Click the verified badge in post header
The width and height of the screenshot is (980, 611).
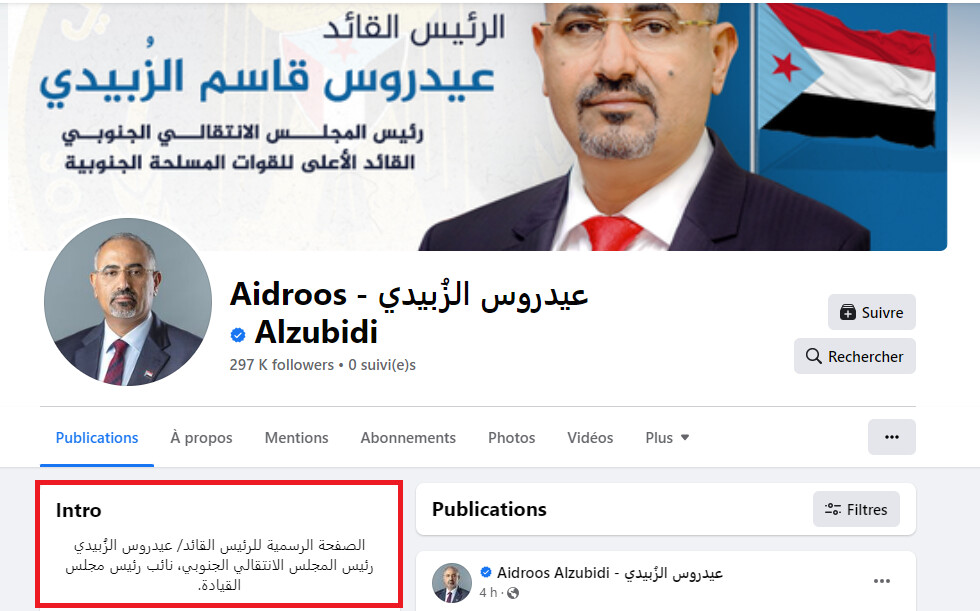[x=486, y=572]
